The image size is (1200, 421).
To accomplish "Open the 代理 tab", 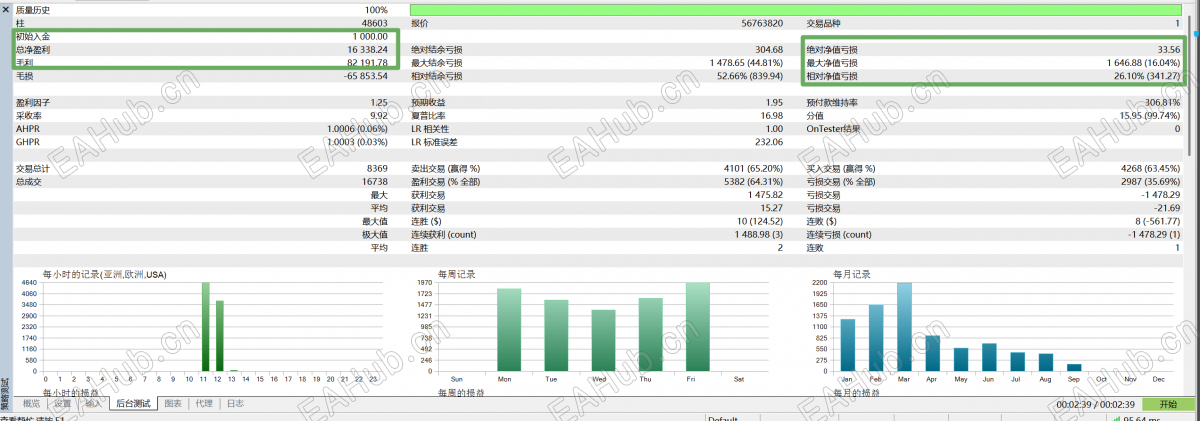I will (204, 404).
